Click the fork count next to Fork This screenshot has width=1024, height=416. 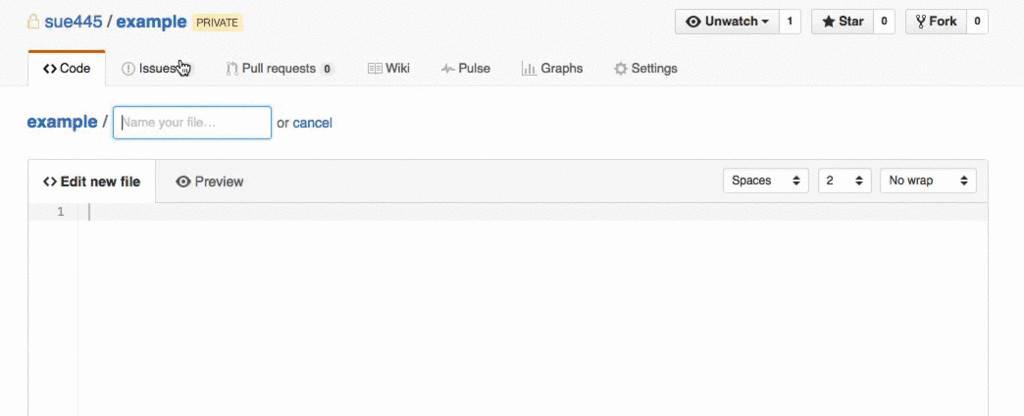pyautogui.click(x=977, y=22)
